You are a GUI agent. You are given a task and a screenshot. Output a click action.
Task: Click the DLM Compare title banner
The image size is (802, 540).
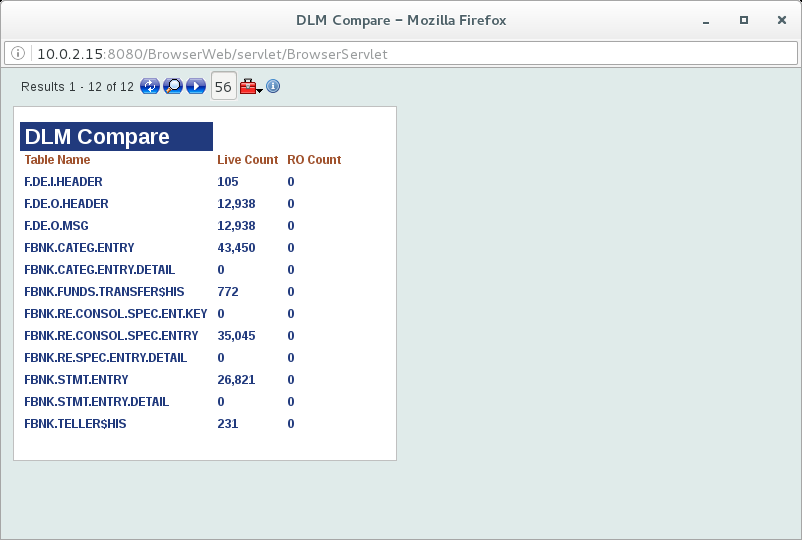point(116,137)
